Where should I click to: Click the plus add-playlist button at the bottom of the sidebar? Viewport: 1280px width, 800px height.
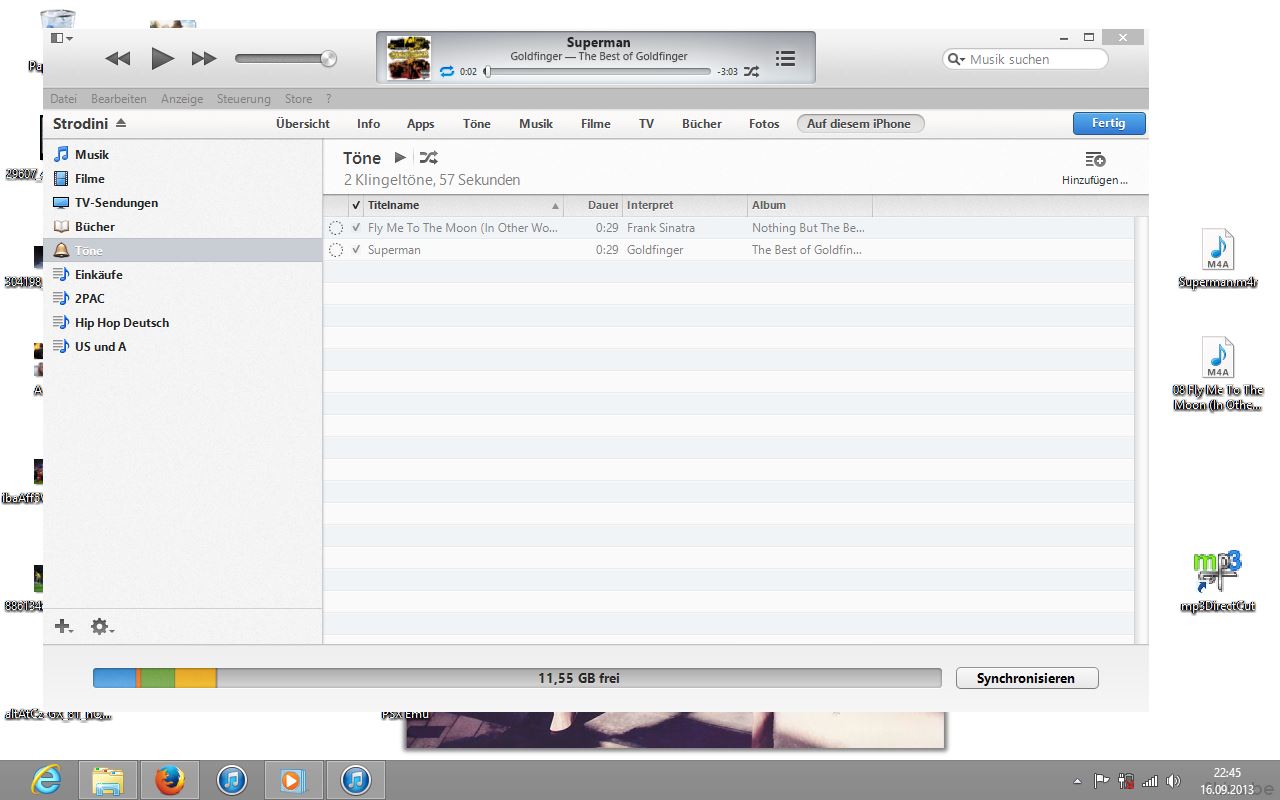pos(64,627)
